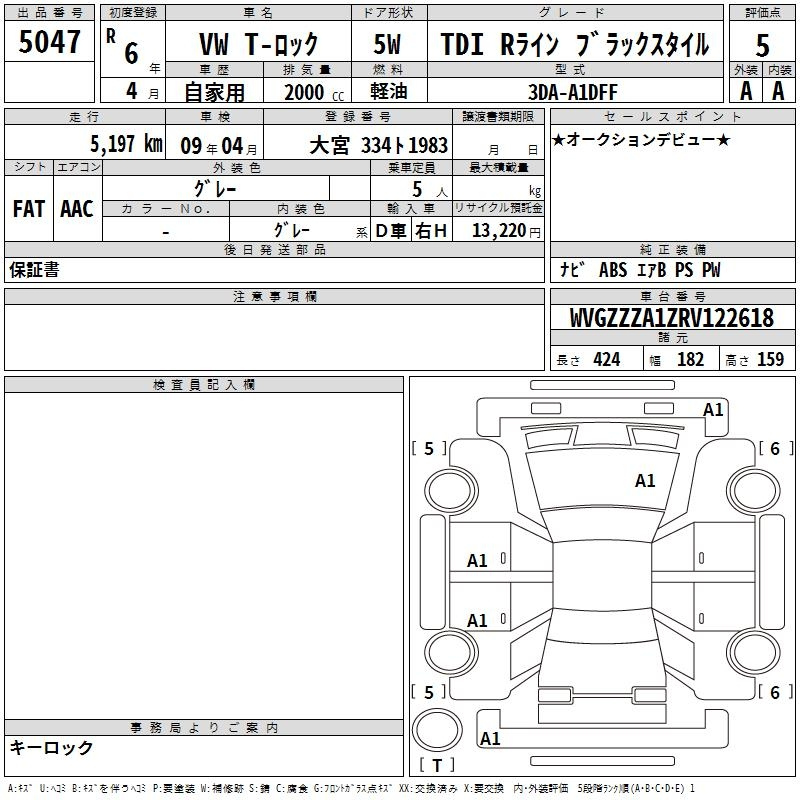This screenshot has height=800, width=800.
Task: Select the mileage value 5,197 km
Action: (126, 144)
